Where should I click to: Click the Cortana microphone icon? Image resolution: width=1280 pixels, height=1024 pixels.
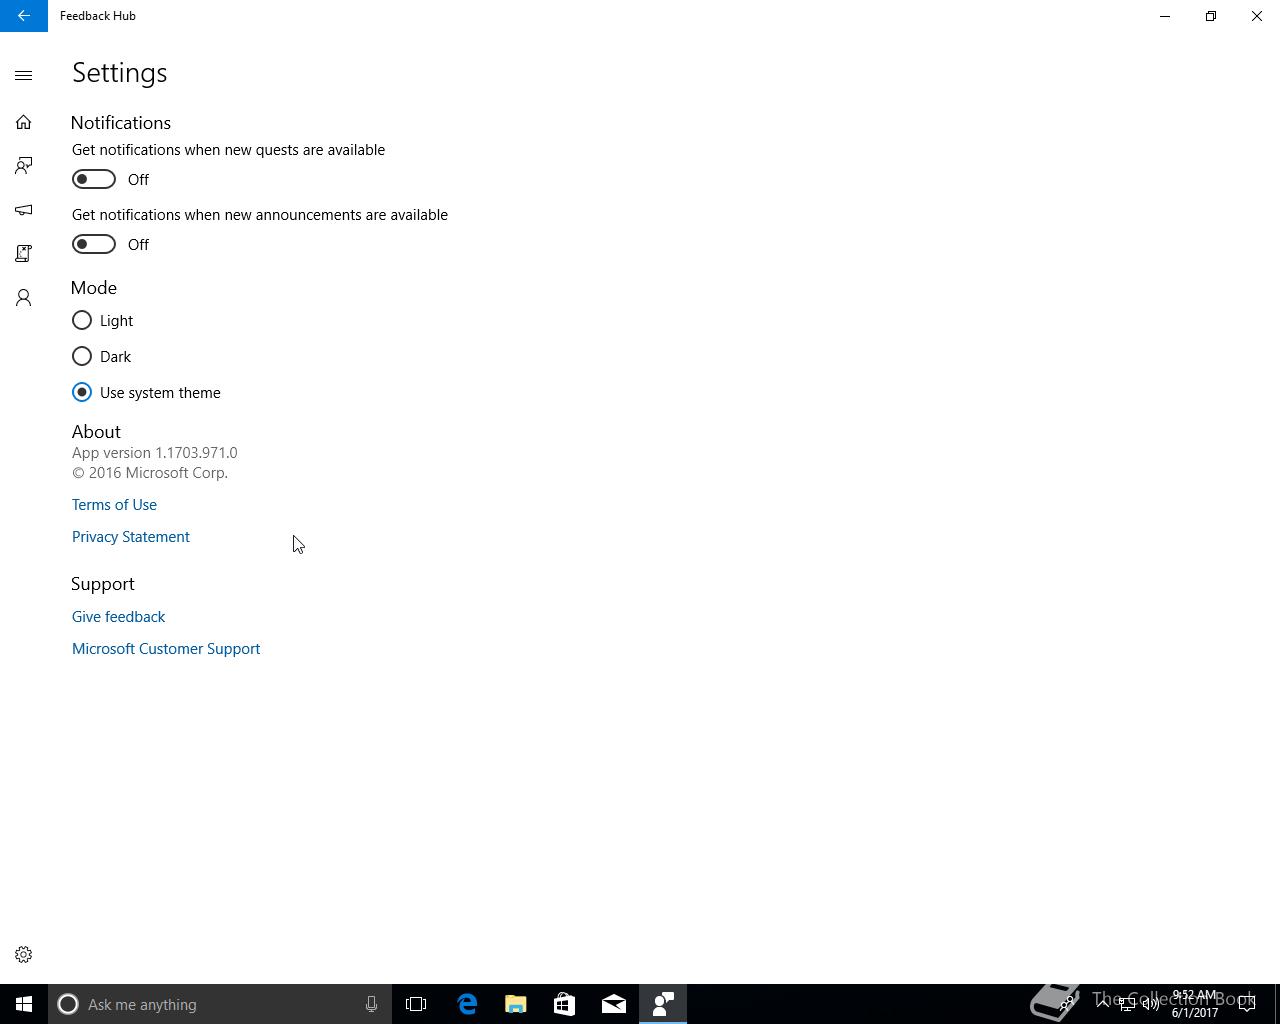371,1004
